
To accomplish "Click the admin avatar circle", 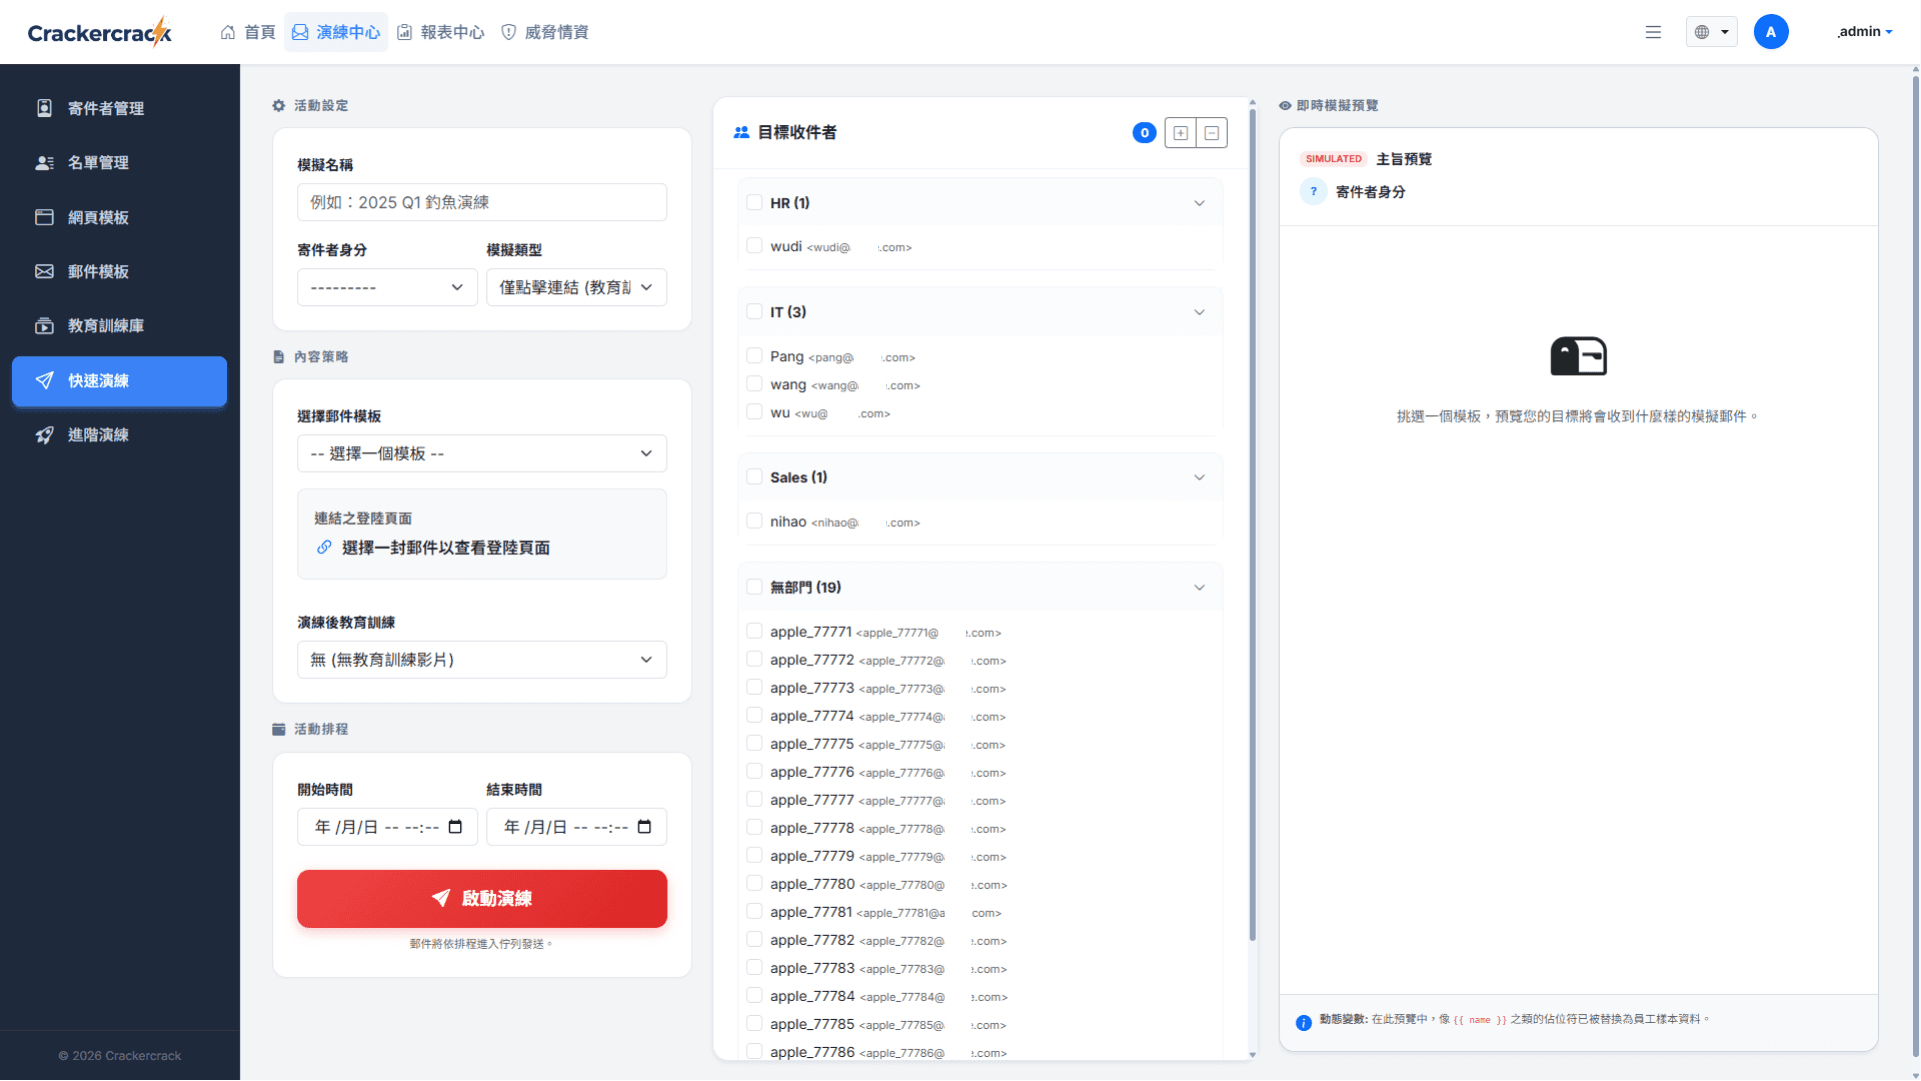I will pos(1770,32).
